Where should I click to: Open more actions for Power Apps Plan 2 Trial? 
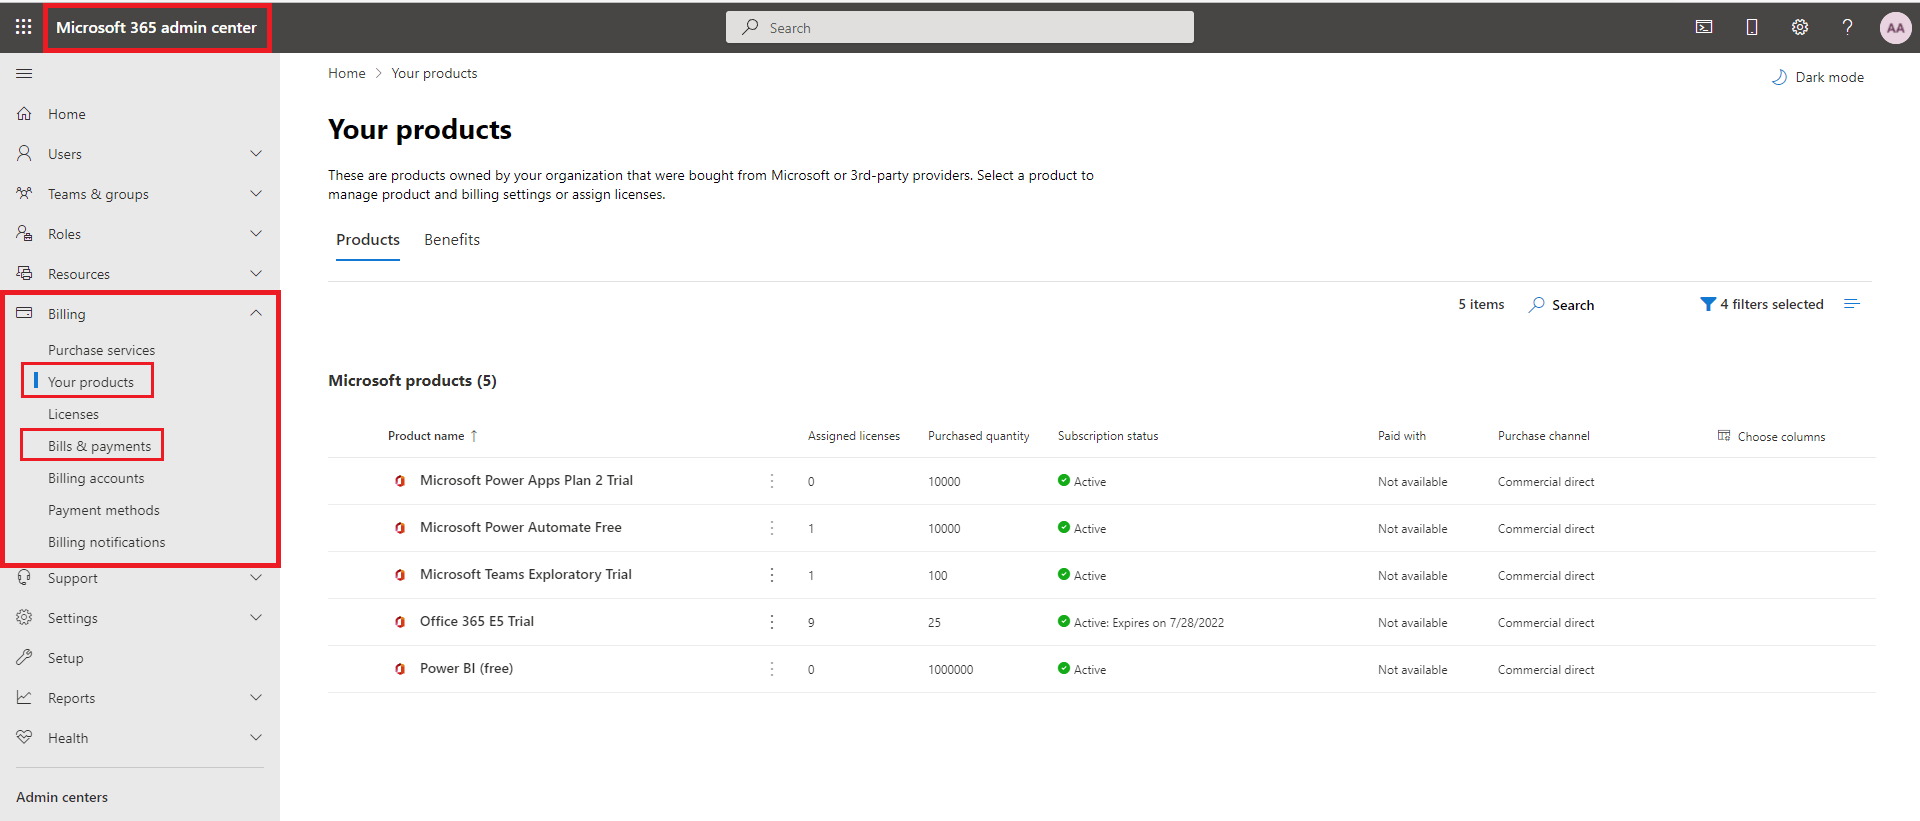click(772, 481)
